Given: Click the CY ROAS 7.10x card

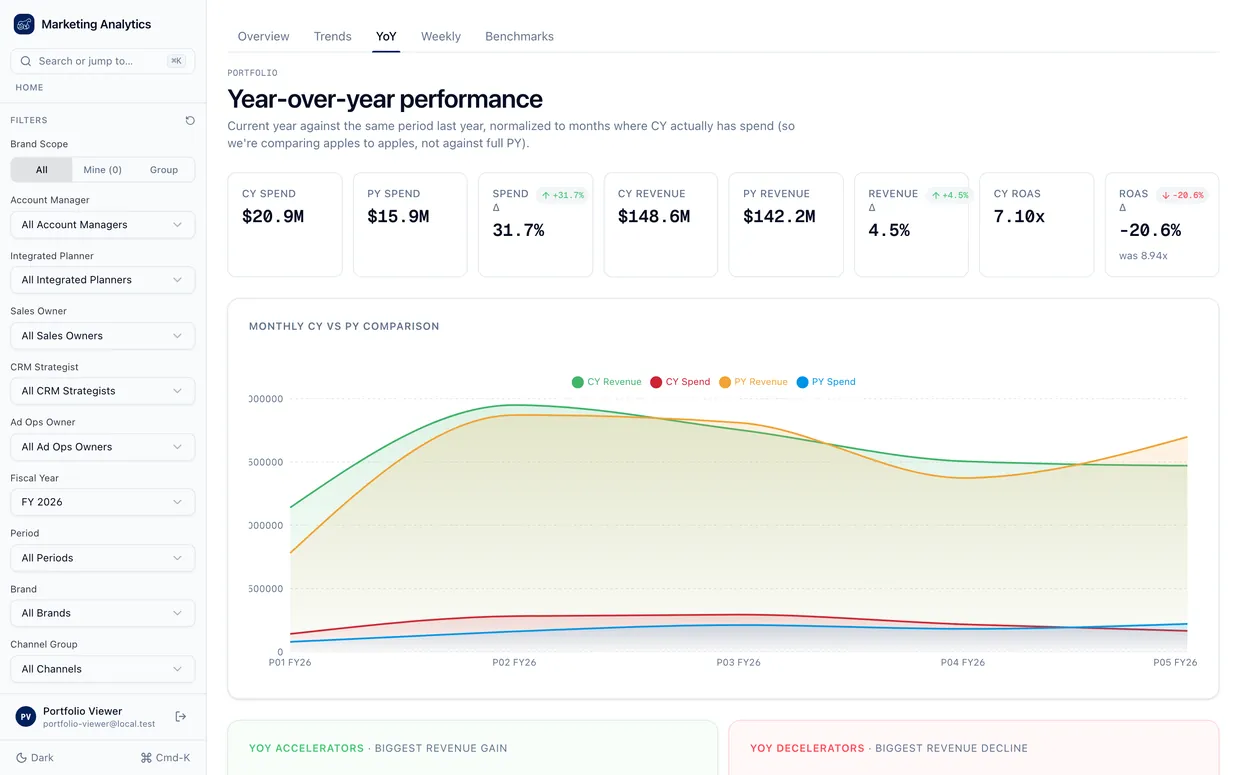Looking at the screenshot, I should tap(1036, 225).
